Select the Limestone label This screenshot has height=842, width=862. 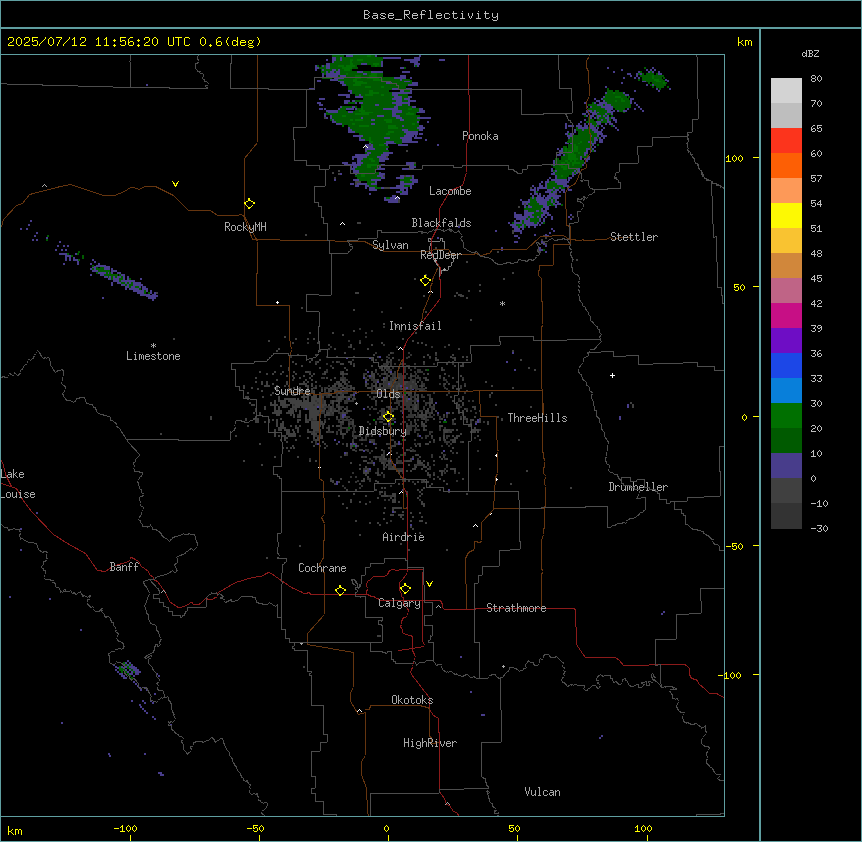click(153, 356)
